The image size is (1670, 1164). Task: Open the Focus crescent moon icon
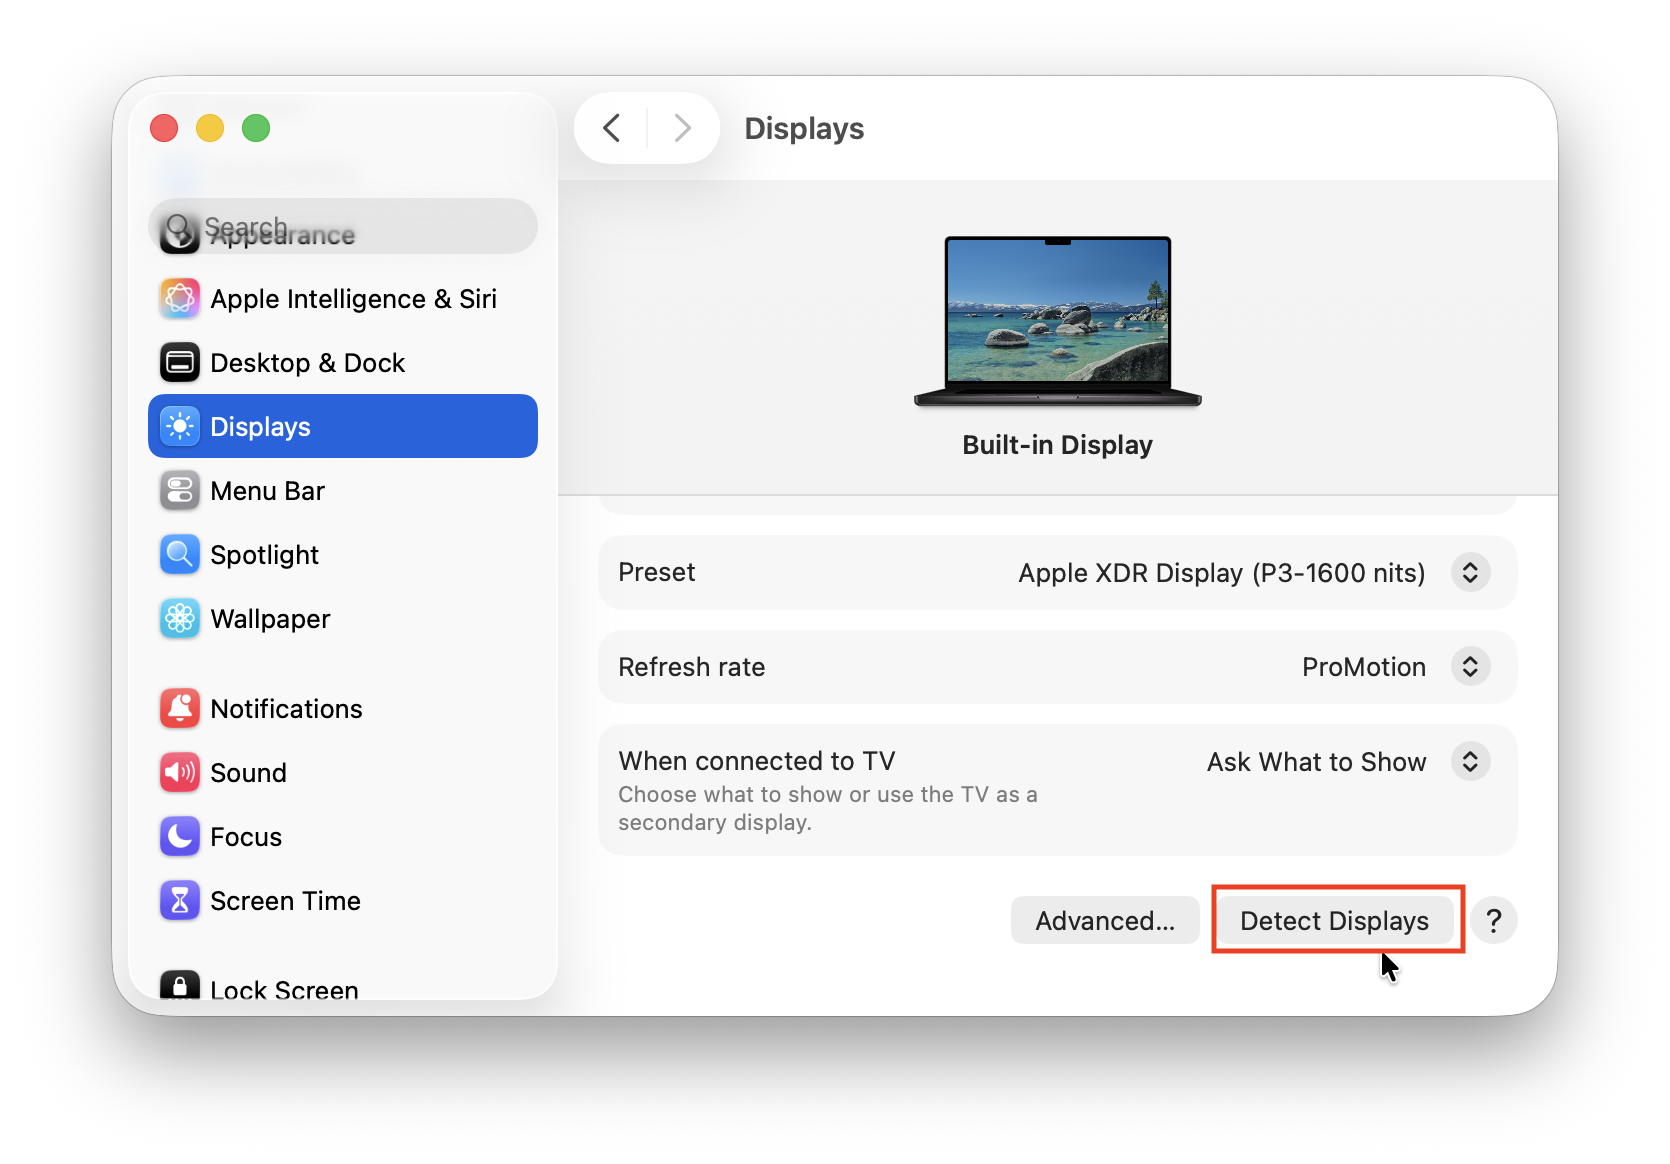pos(180,837)
